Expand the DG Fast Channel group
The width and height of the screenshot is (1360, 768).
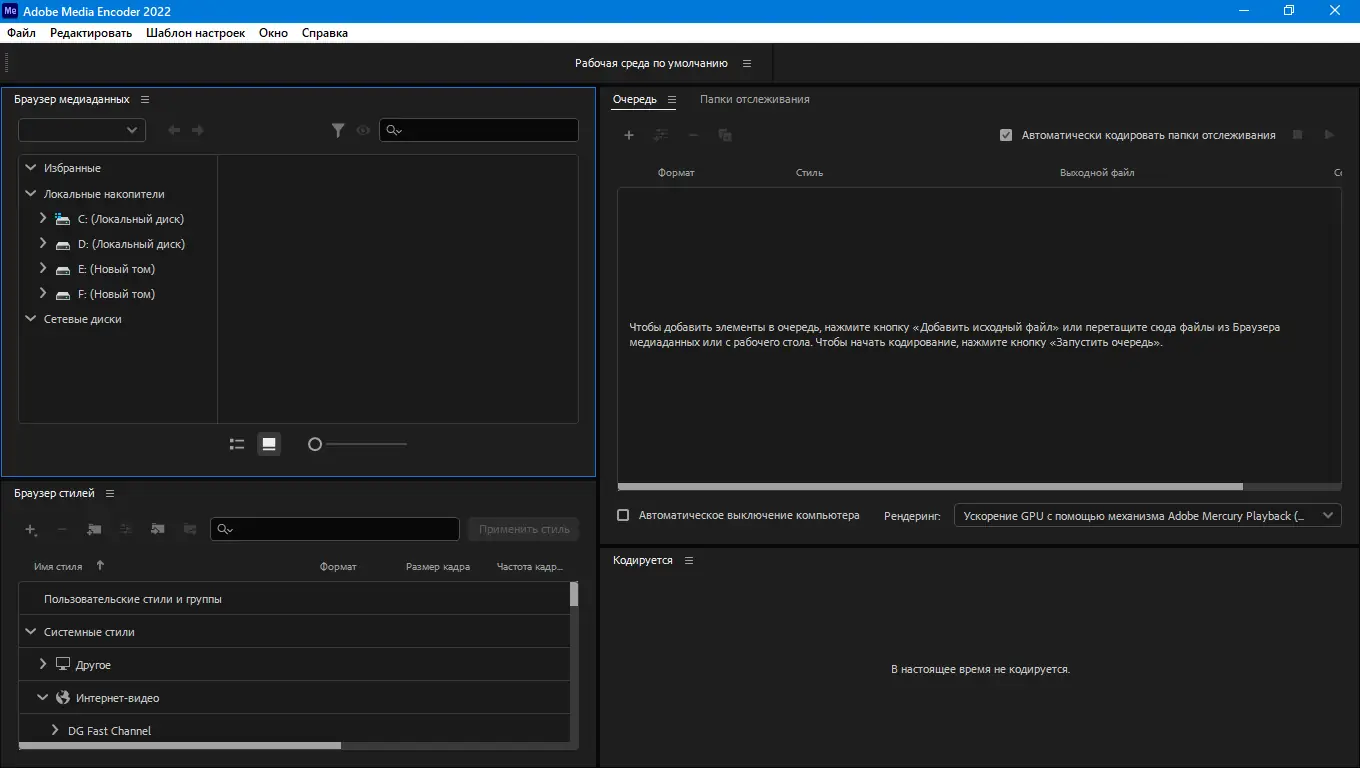coord(55,730)
